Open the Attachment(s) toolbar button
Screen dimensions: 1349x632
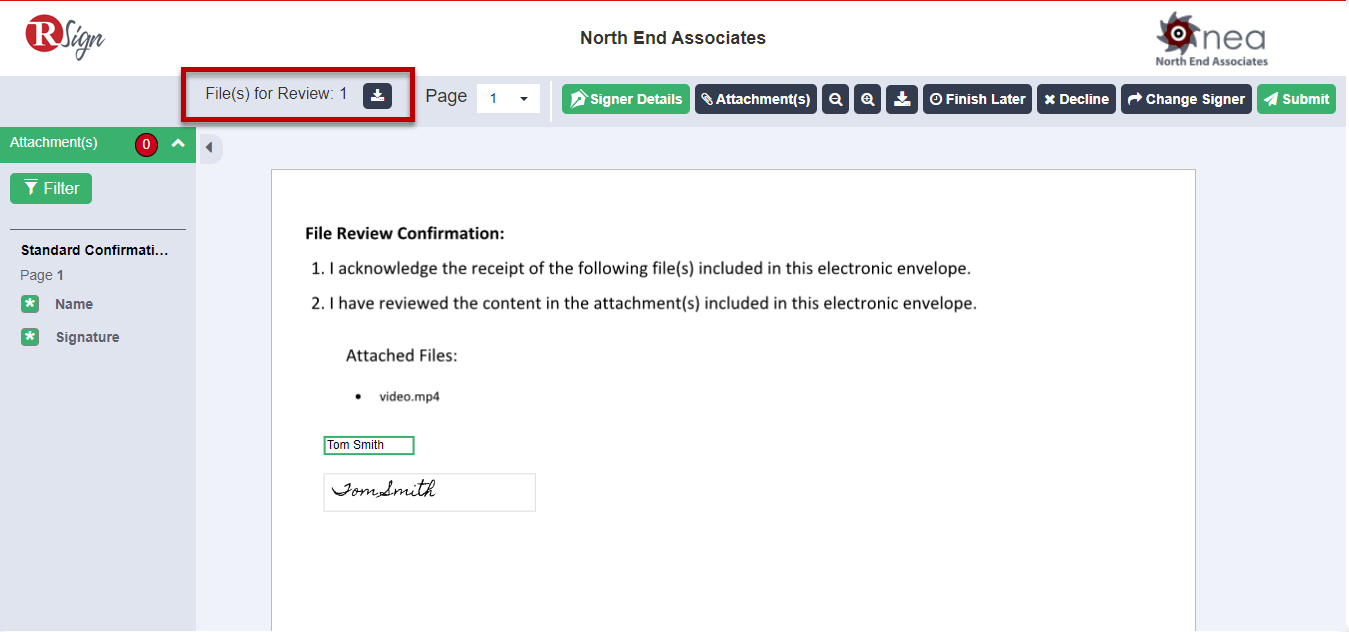click(x=756, y=99)
